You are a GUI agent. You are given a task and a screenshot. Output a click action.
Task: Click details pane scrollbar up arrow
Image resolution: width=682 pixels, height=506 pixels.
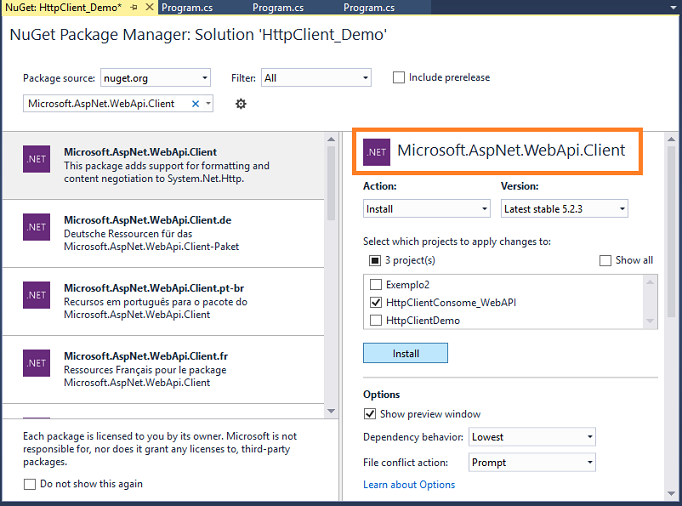pos(671,139)
